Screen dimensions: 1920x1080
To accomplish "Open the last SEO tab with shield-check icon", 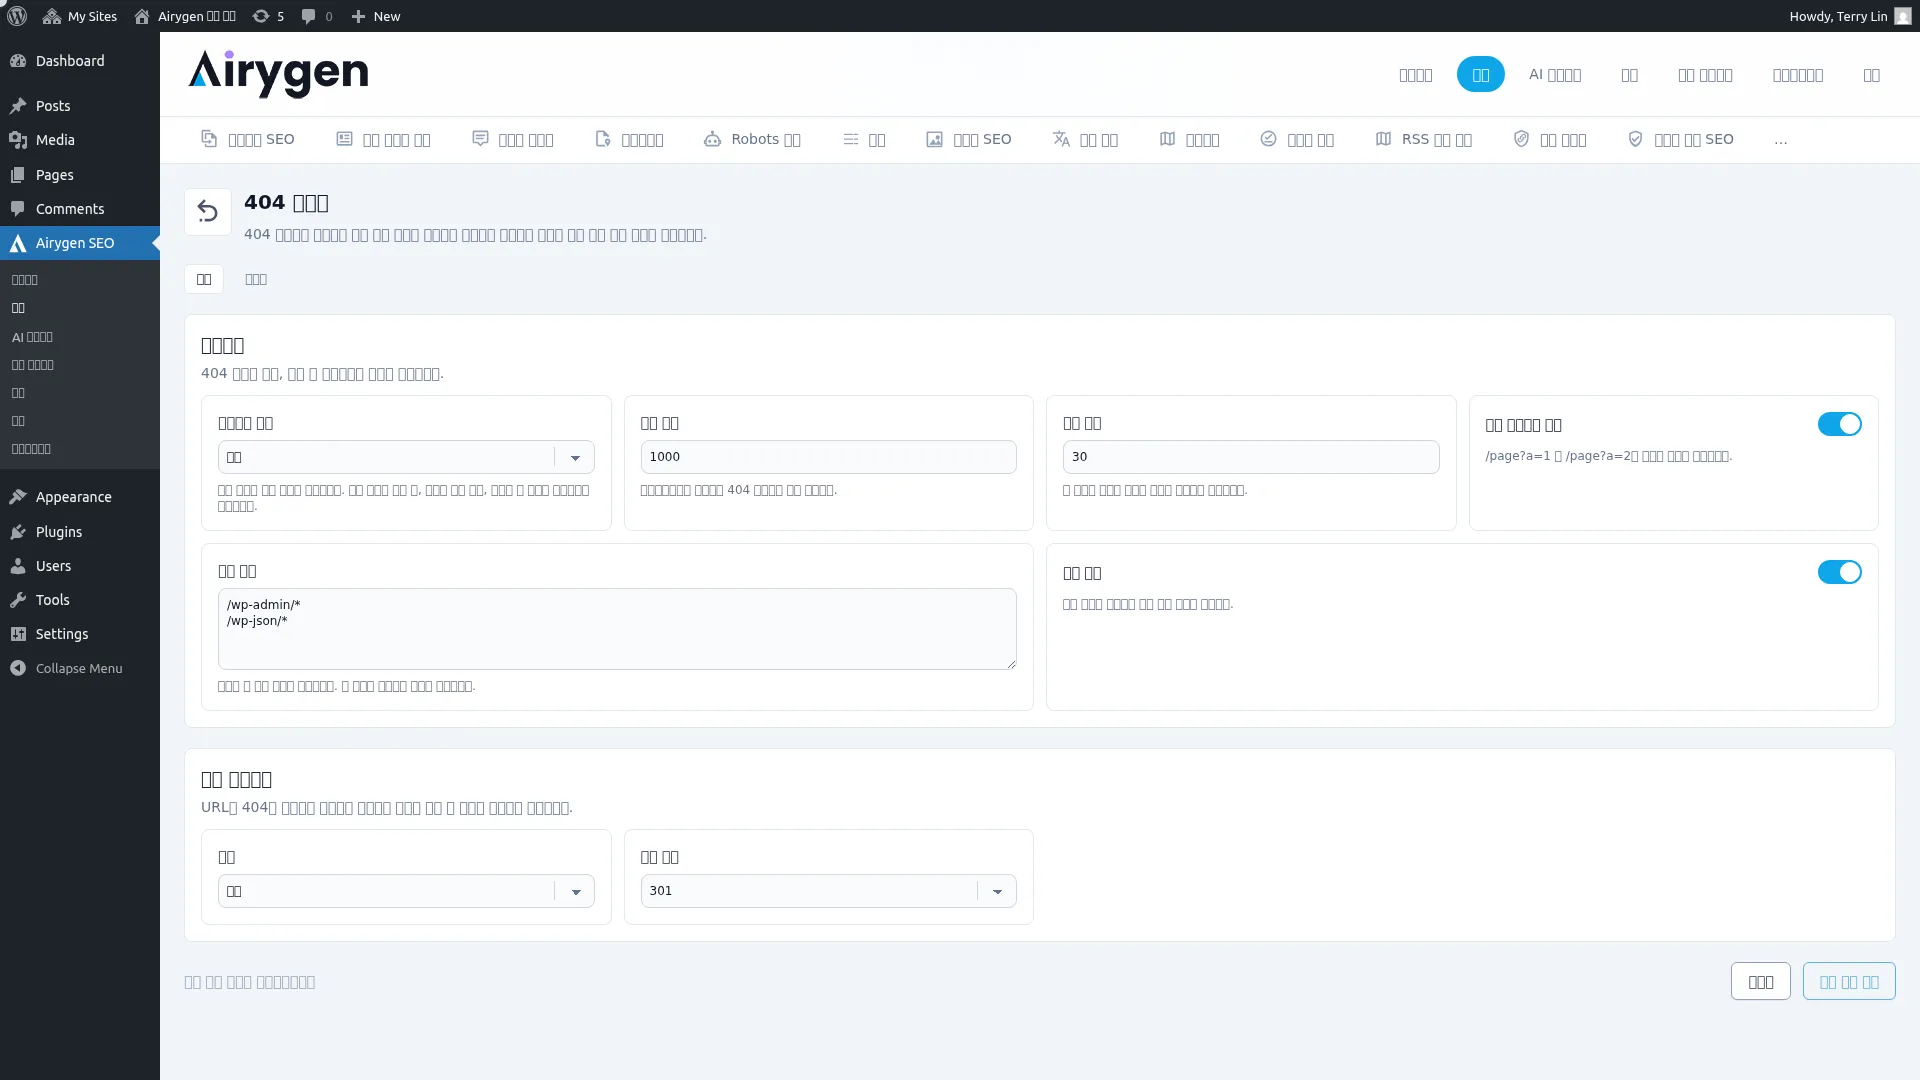I will tap(1681, 140).
